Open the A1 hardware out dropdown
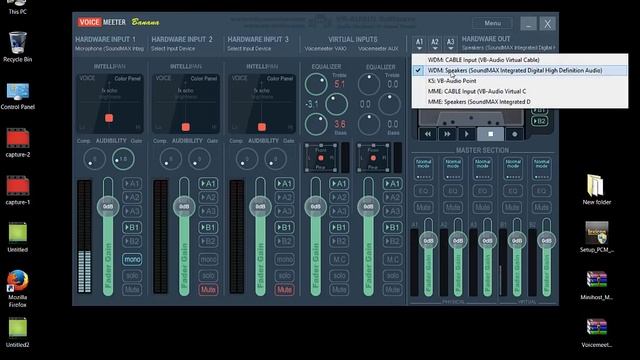Image resolution: width=640 pixels, height=360 pixels. point(419,43)
